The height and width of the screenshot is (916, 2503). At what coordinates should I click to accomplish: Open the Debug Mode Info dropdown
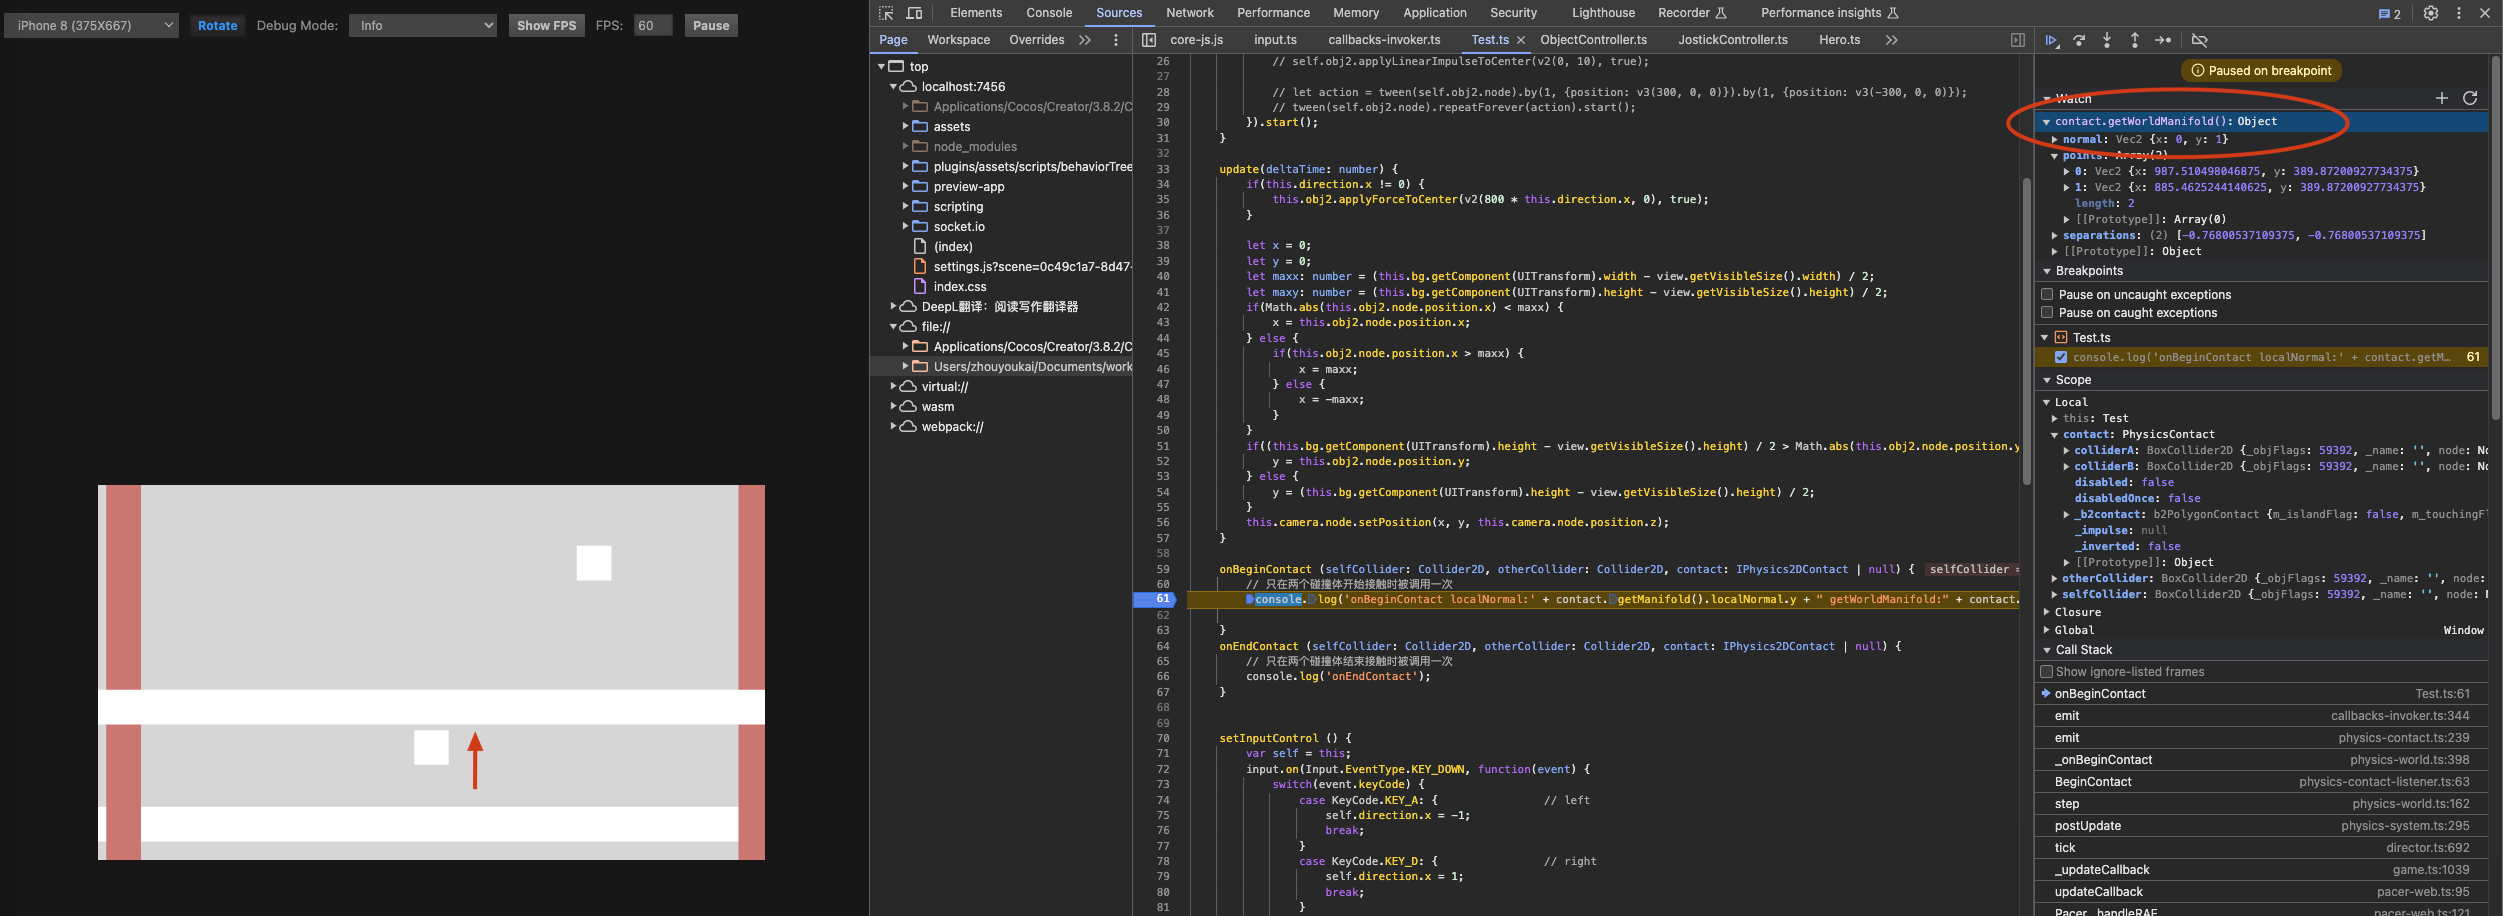tap(423, 25)
